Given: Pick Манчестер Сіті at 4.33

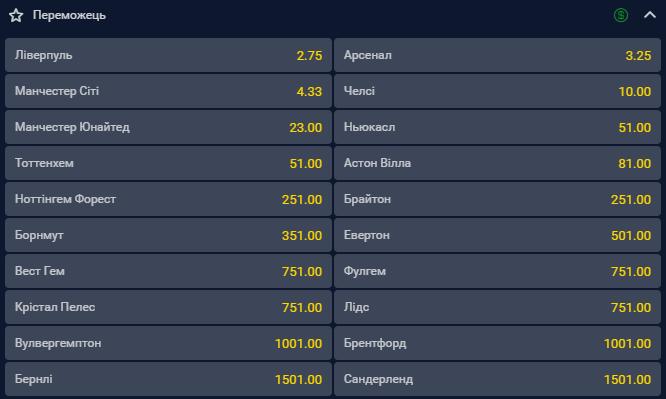Looking at the screenshot, I should [x=168, y=91].
